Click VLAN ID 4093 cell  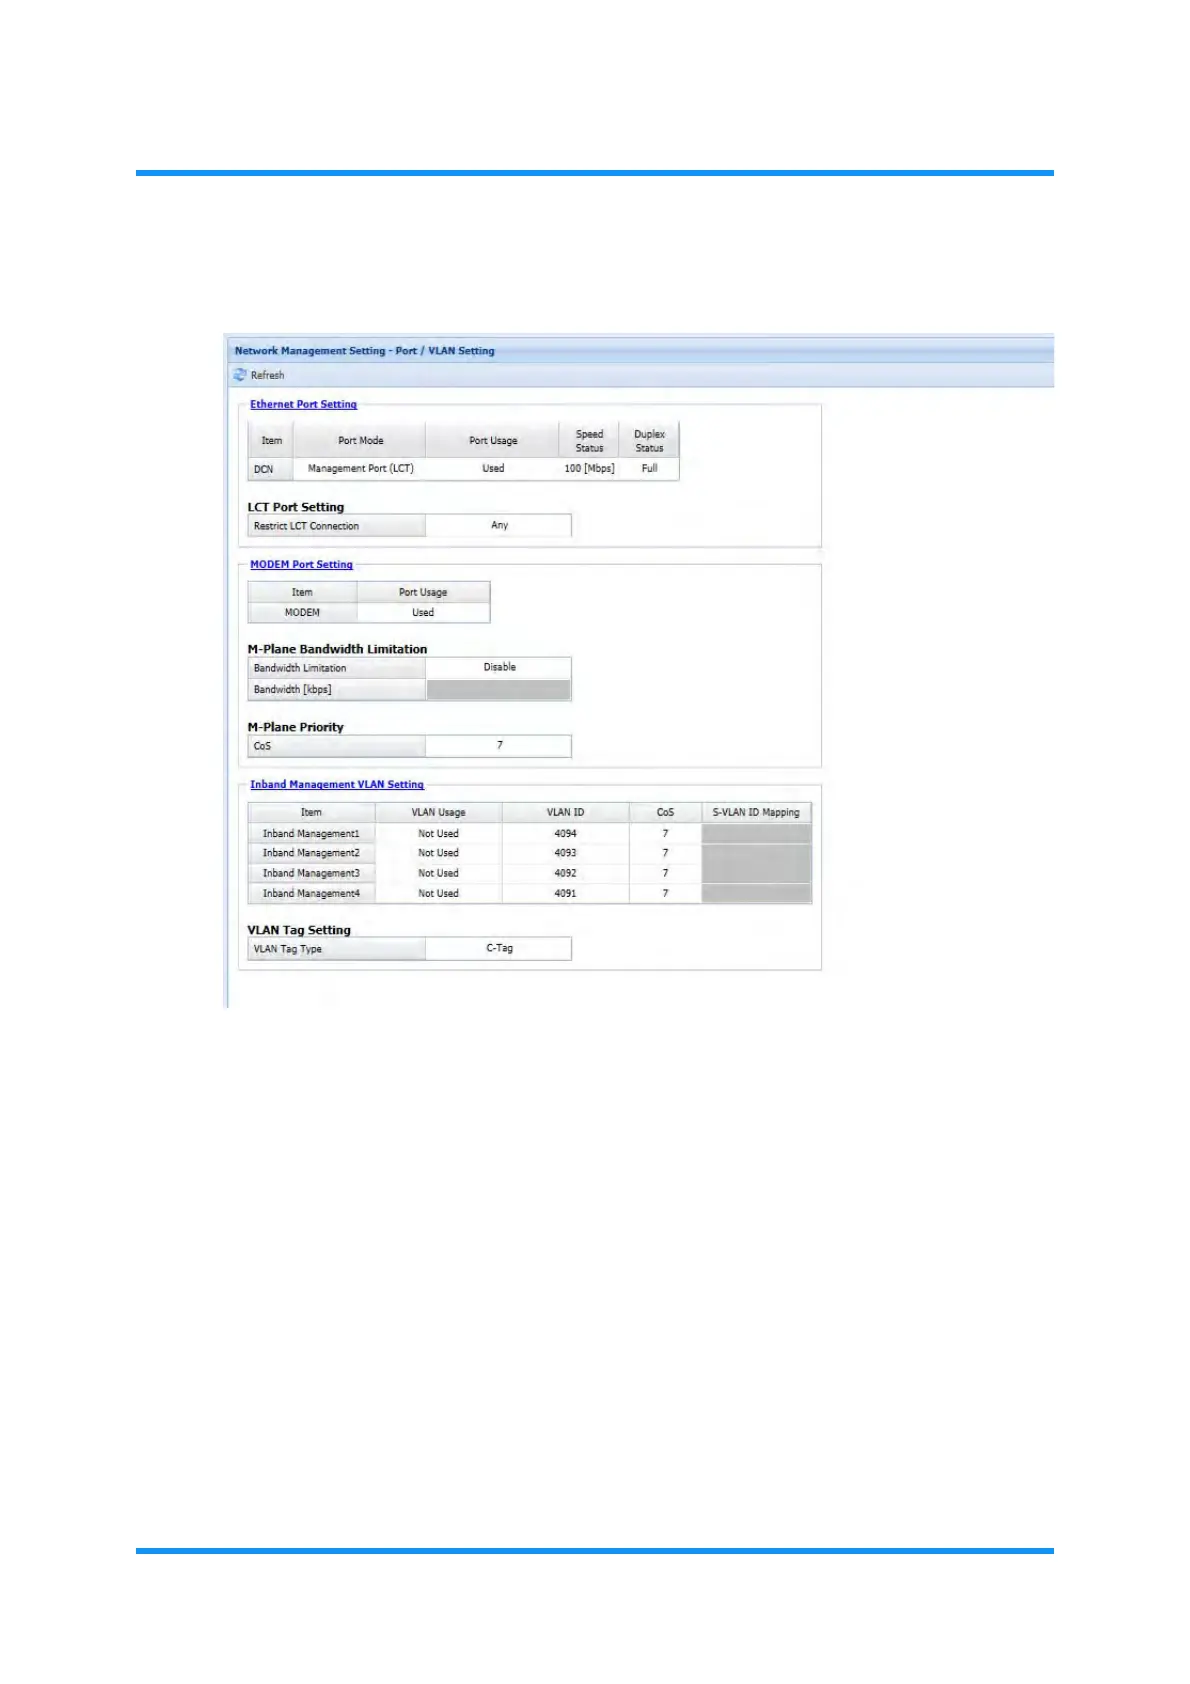point(565,854)
